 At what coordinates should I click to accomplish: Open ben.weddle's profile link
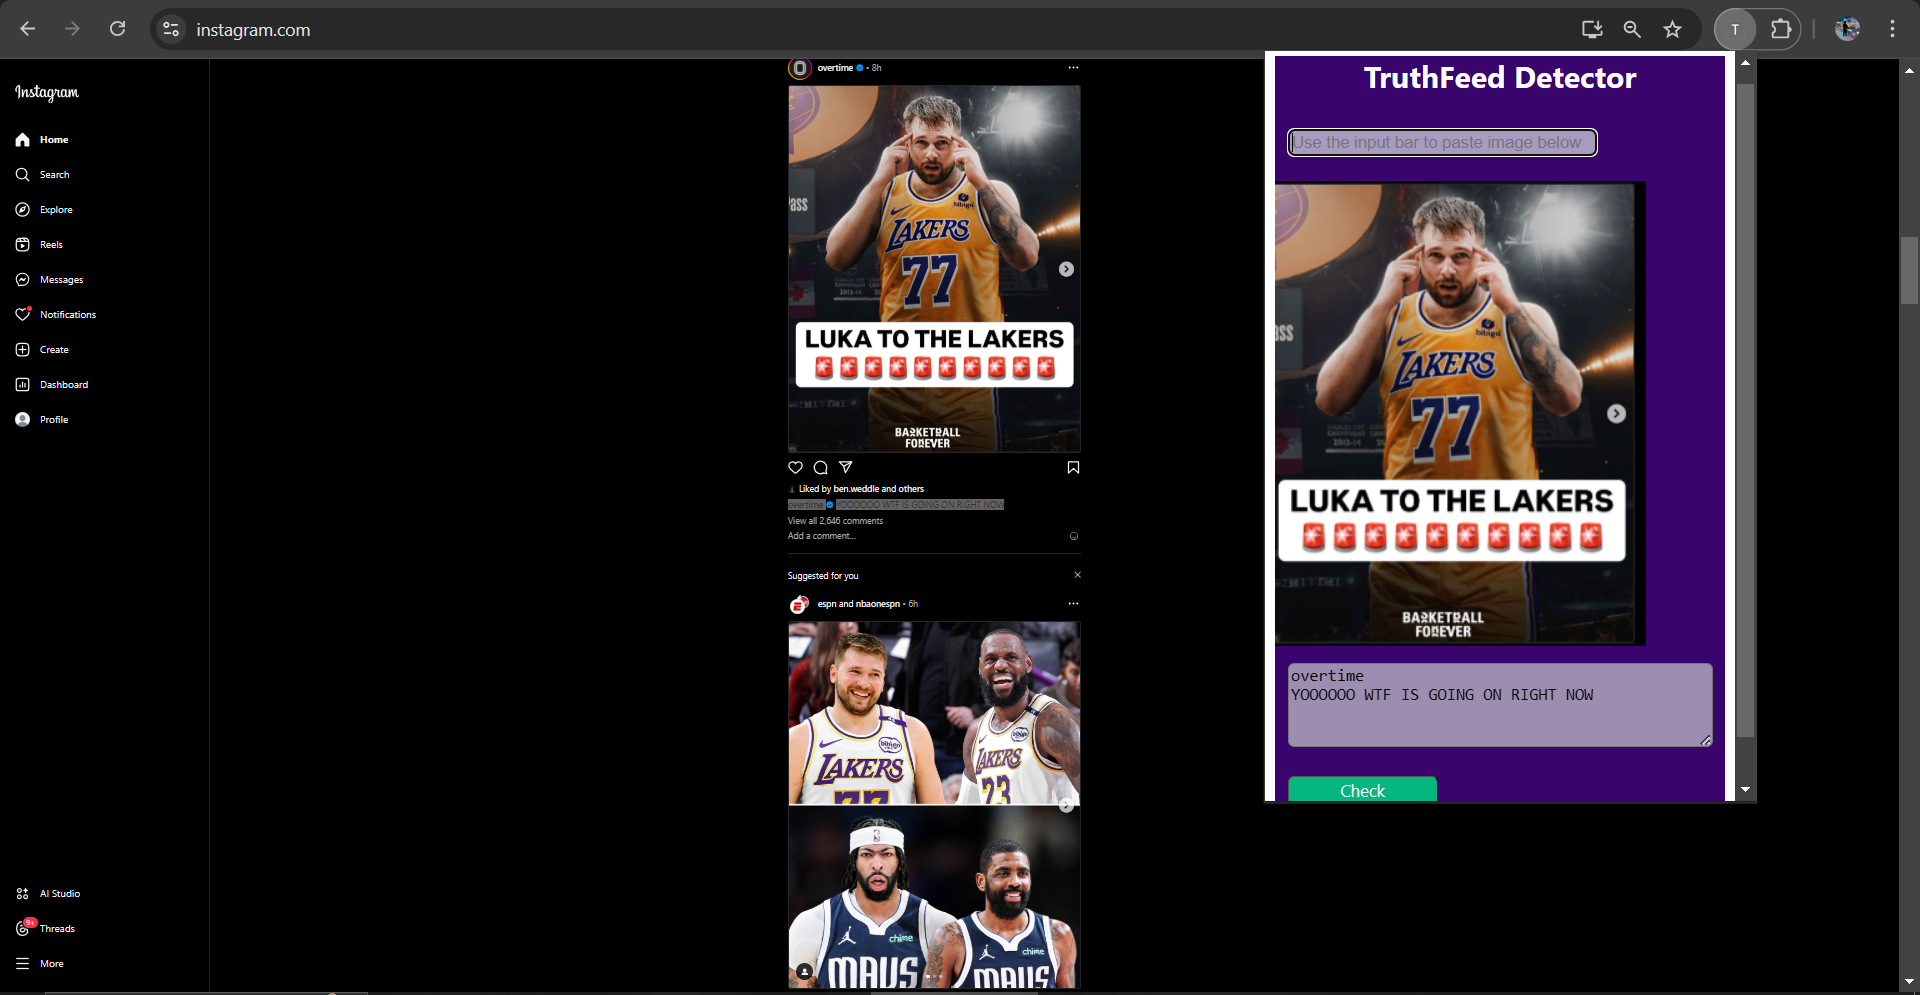tap(856, 489)
